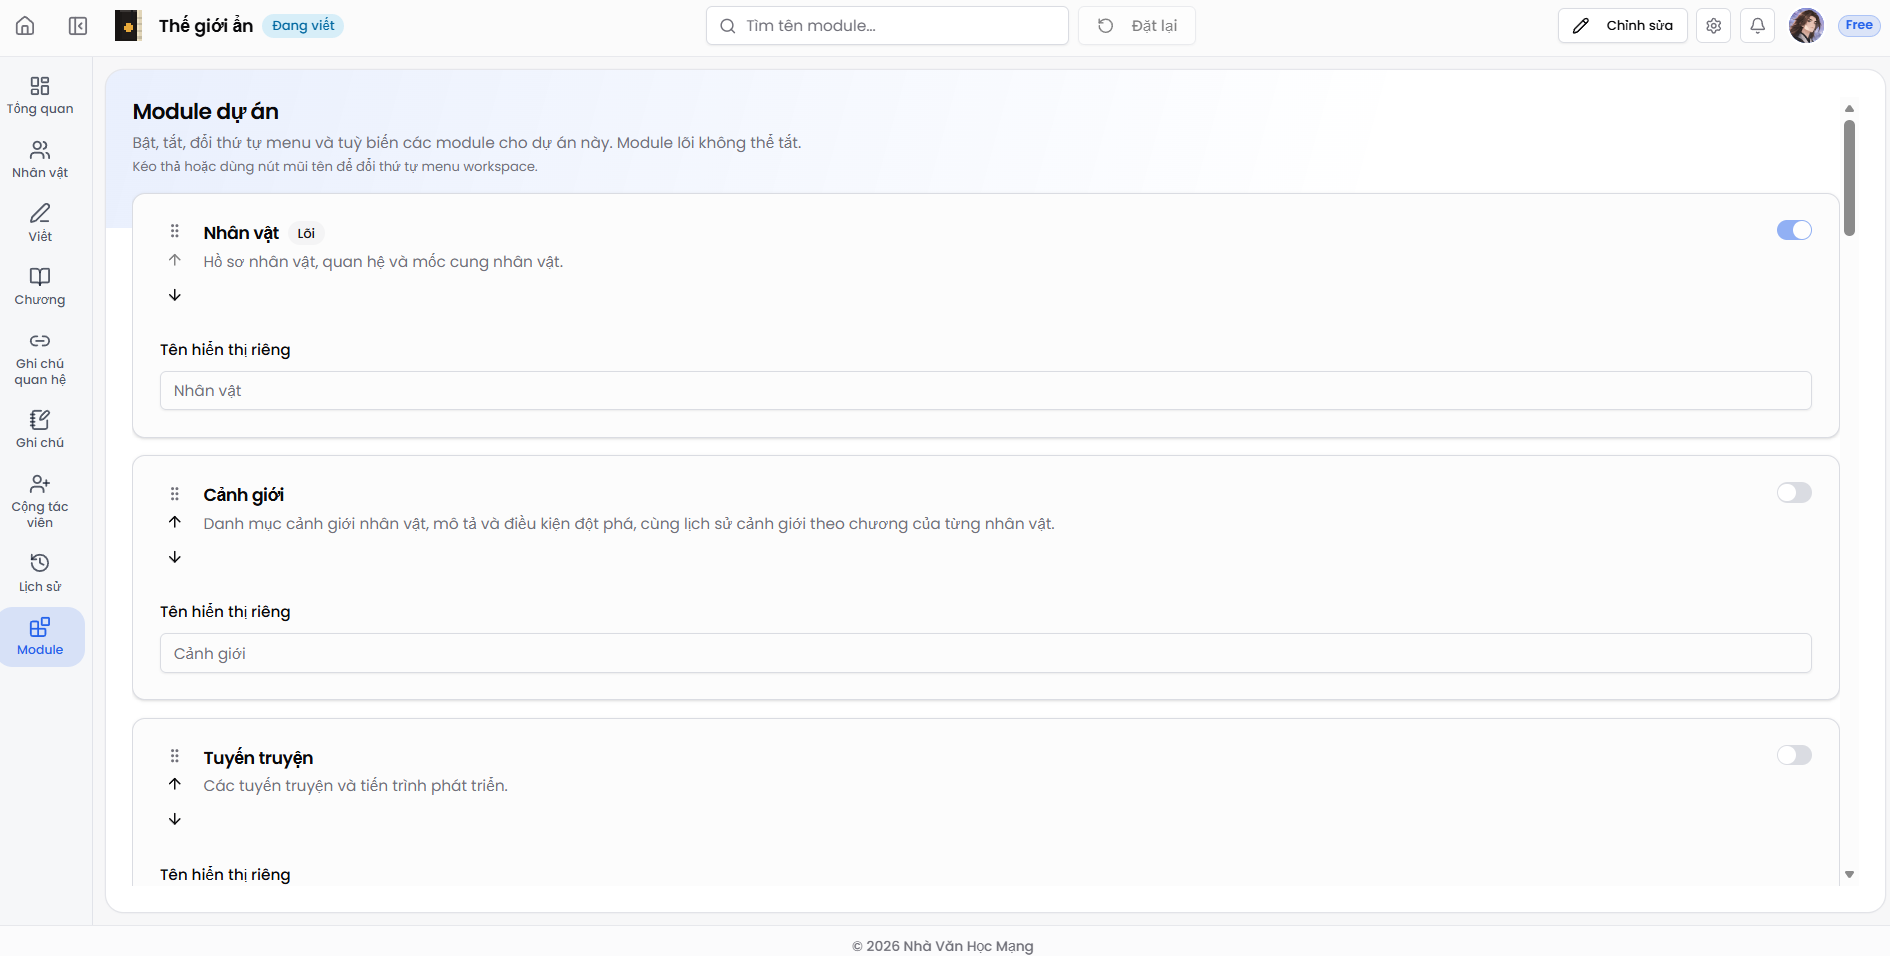Enable the Tuyến truyện module switch
Screen dimensions: 1890x956
tap(1794, 755)
